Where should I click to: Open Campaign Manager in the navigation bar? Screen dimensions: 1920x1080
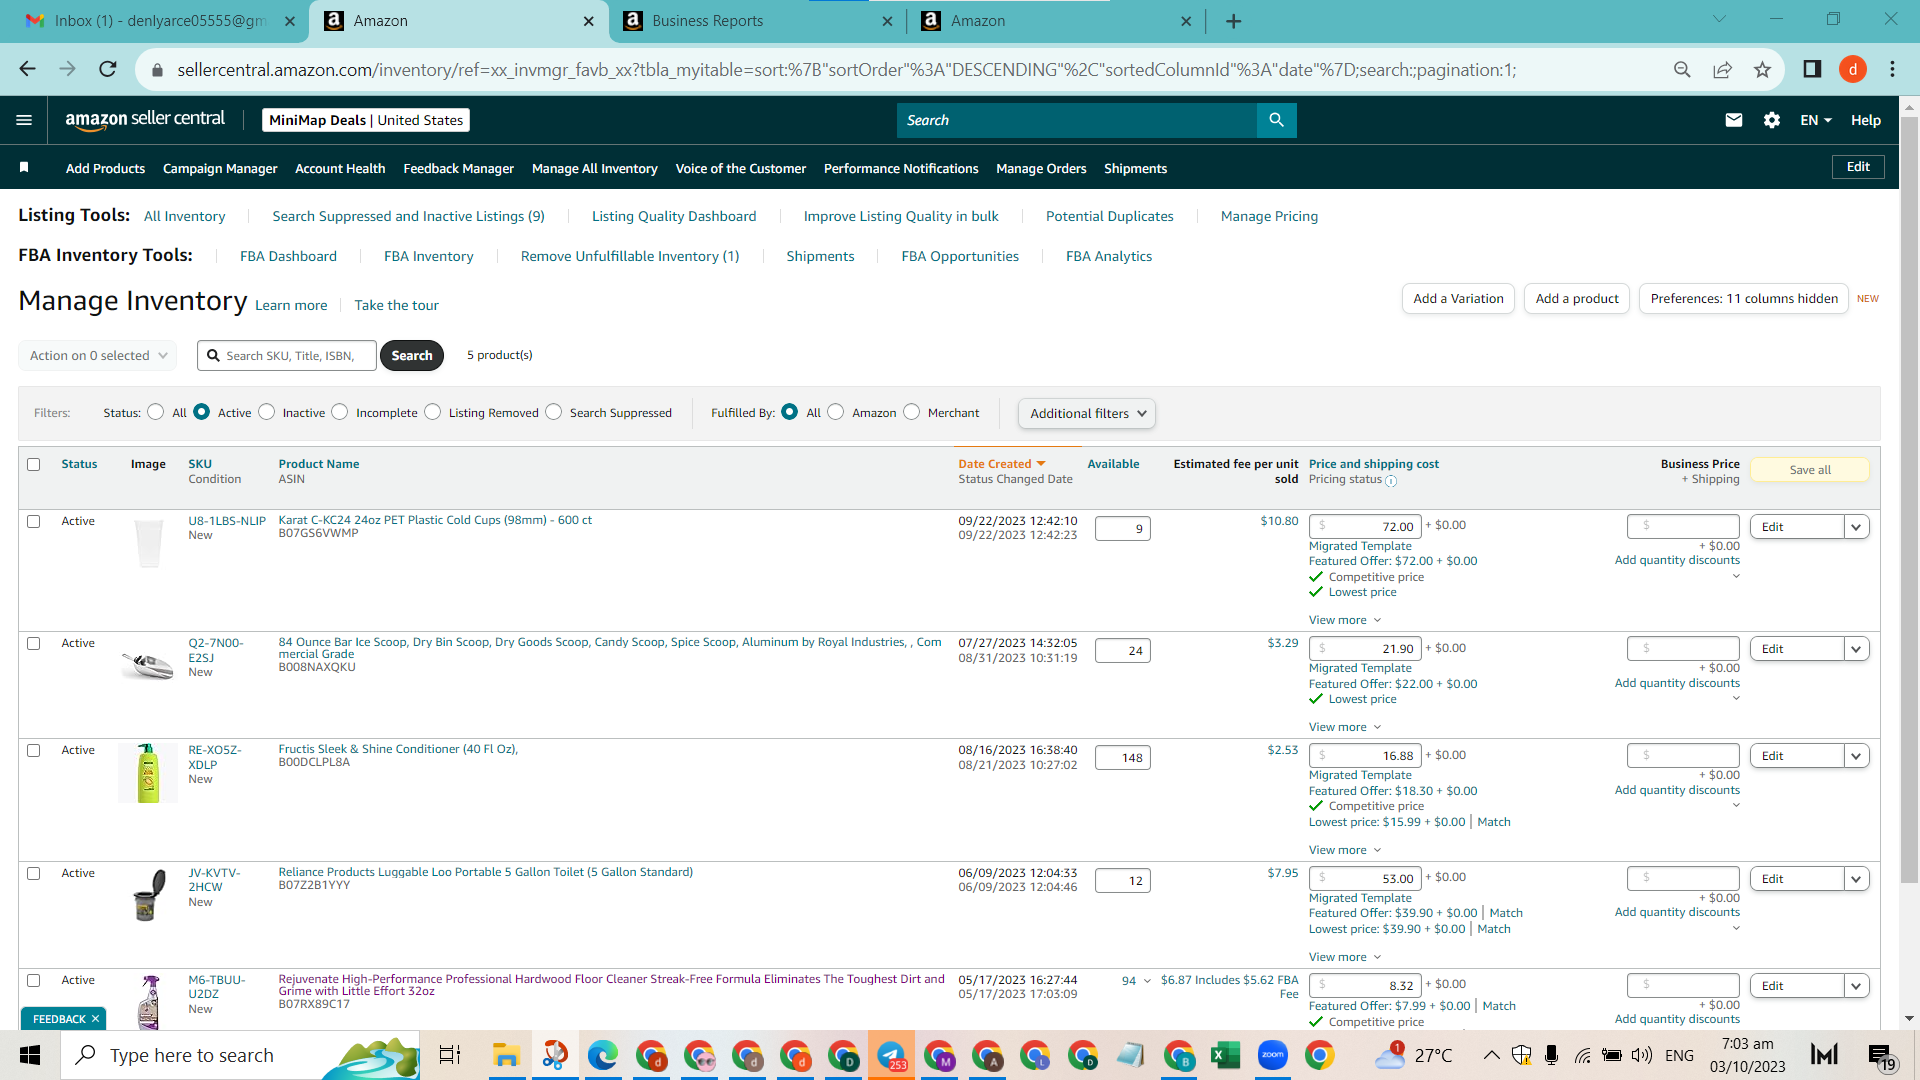pyautogui.click(x=220, y=168)
